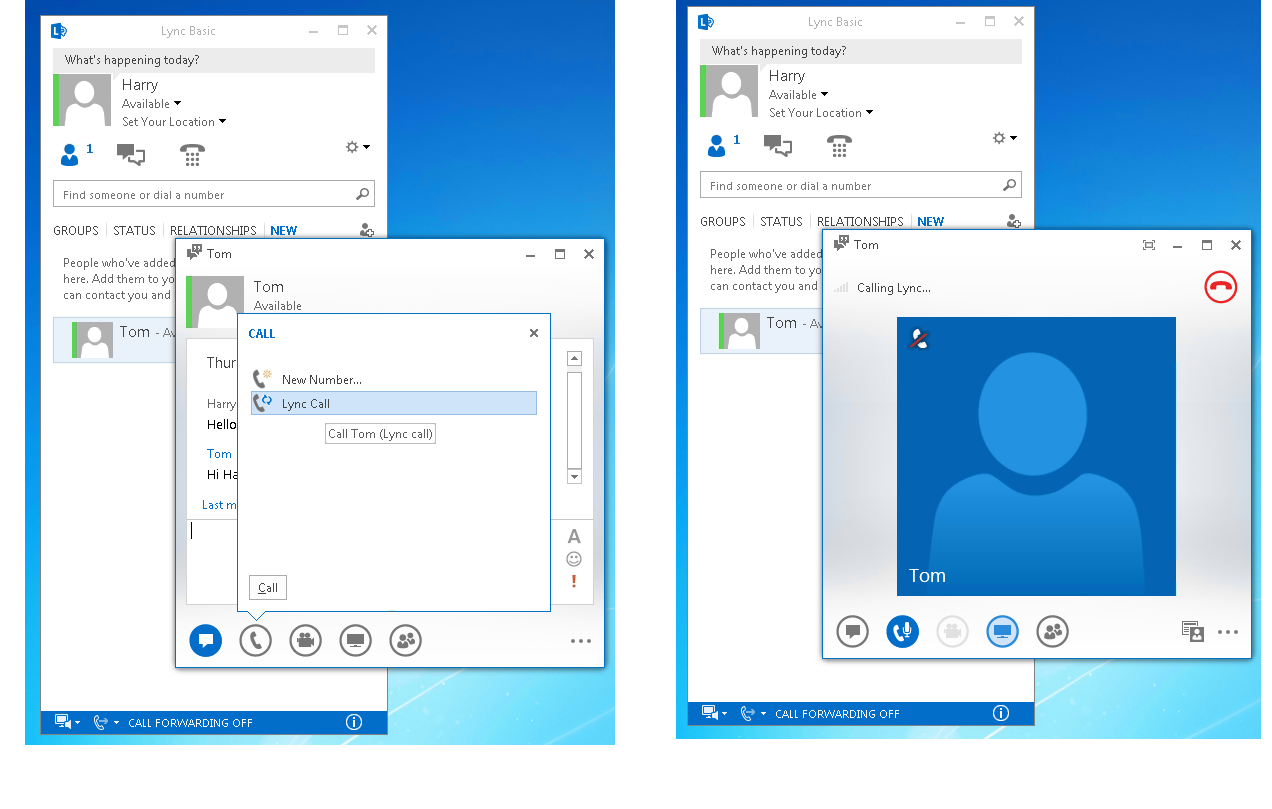Click Tom's large video avatar in the call window
Viewport: 1272px width, 809px height.
1036,457
